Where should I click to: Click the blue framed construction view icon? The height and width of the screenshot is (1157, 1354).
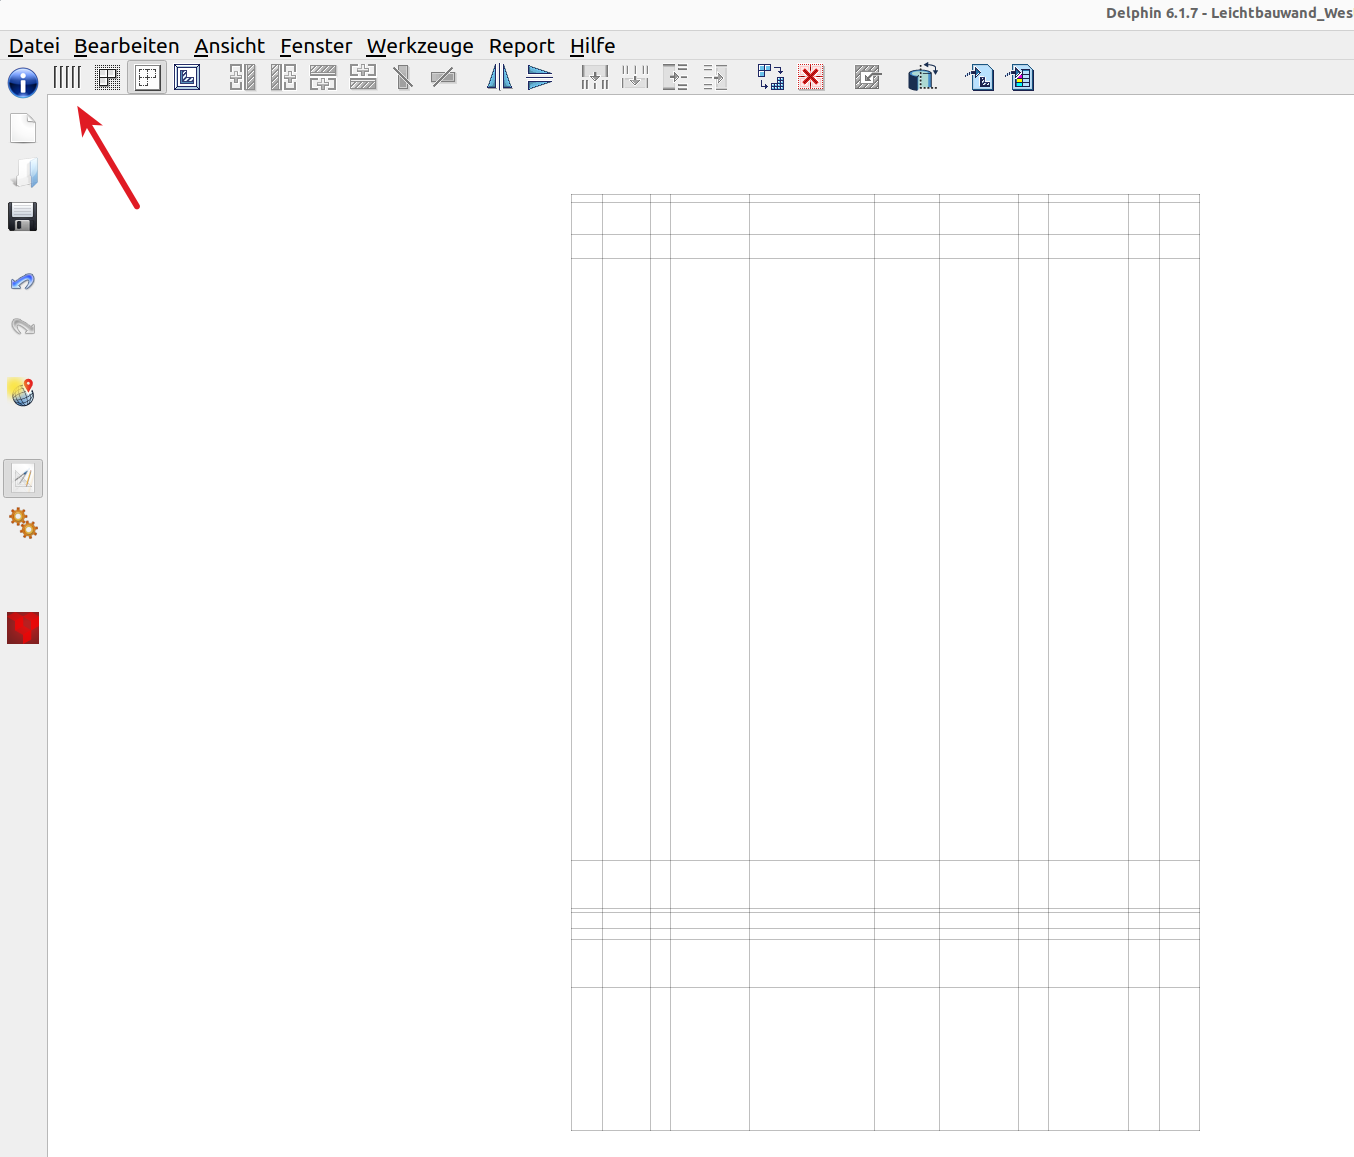(187, 77)
